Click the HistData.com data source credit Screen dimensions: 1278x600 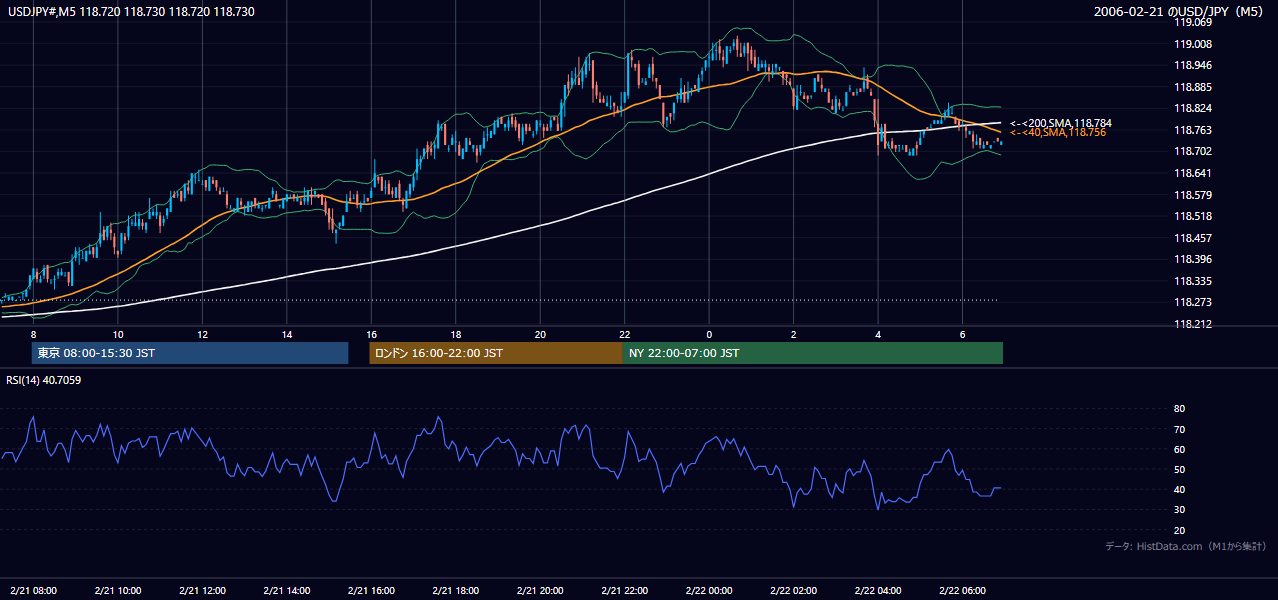pyautogui.click(x=1186, y=546)
